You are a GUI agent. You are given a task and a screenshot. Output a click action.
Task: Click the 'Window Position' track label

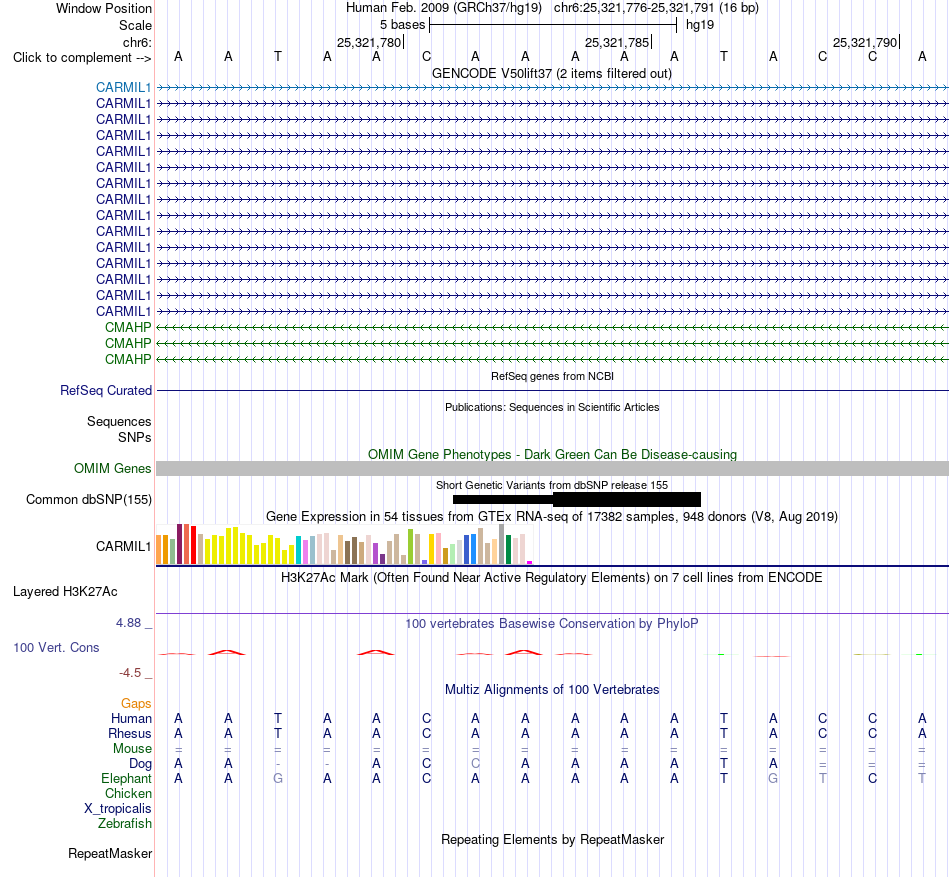coord(104,8)
